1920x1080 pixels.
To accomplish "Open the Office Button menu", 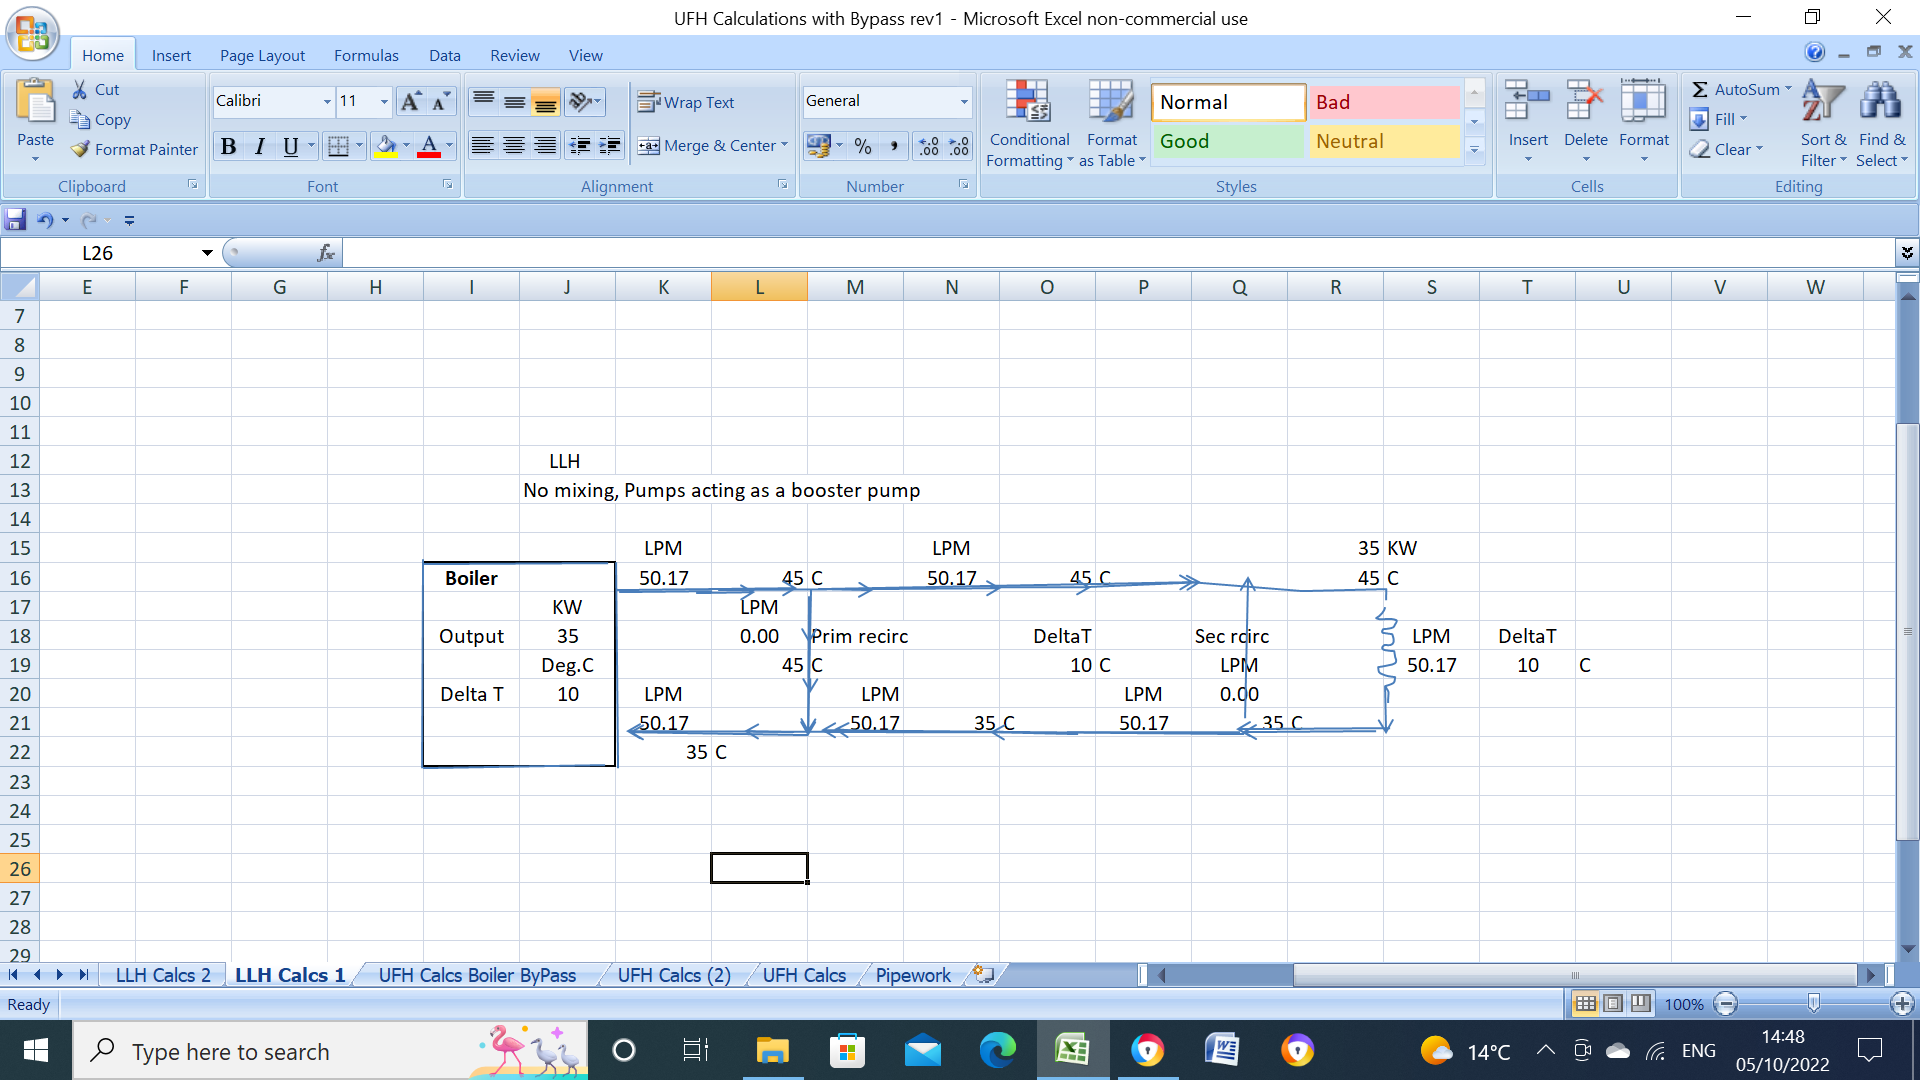I will pos(33,33).
